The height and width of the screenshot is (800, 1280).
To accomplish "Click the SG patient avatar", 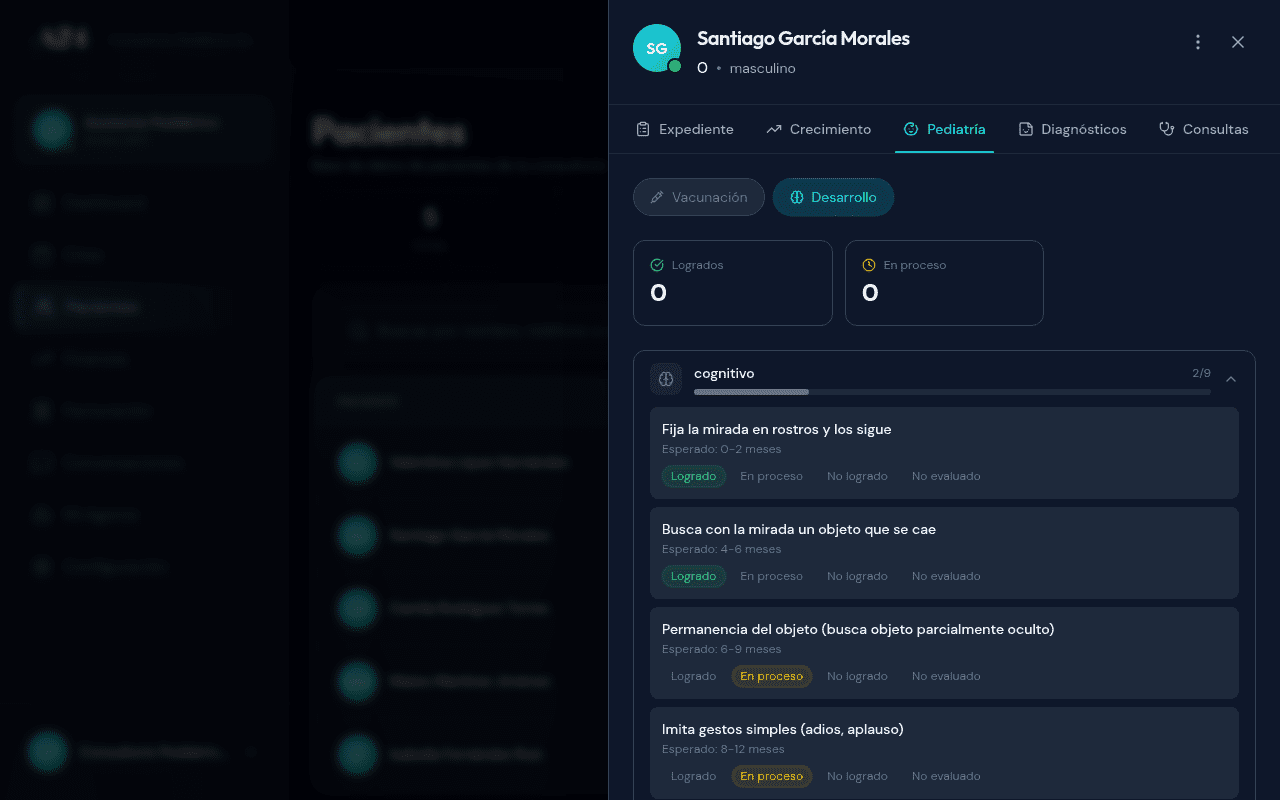I will point(656,47).
